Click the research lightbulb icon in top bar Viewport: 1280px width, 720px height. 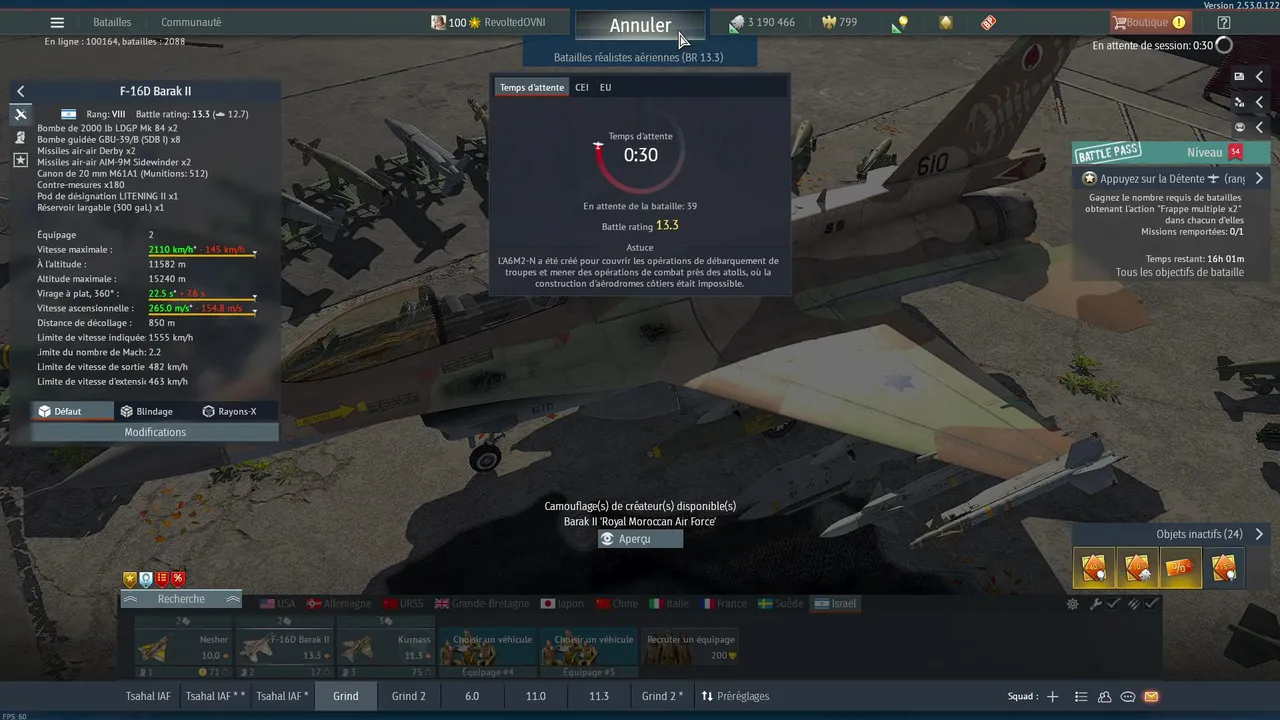(x=900, y=22)
